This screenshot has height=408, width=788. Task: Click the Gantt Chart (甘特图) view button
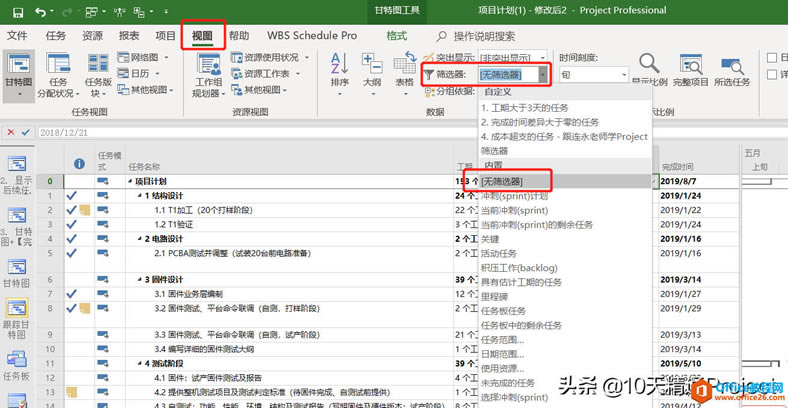(x=18, y=74)
